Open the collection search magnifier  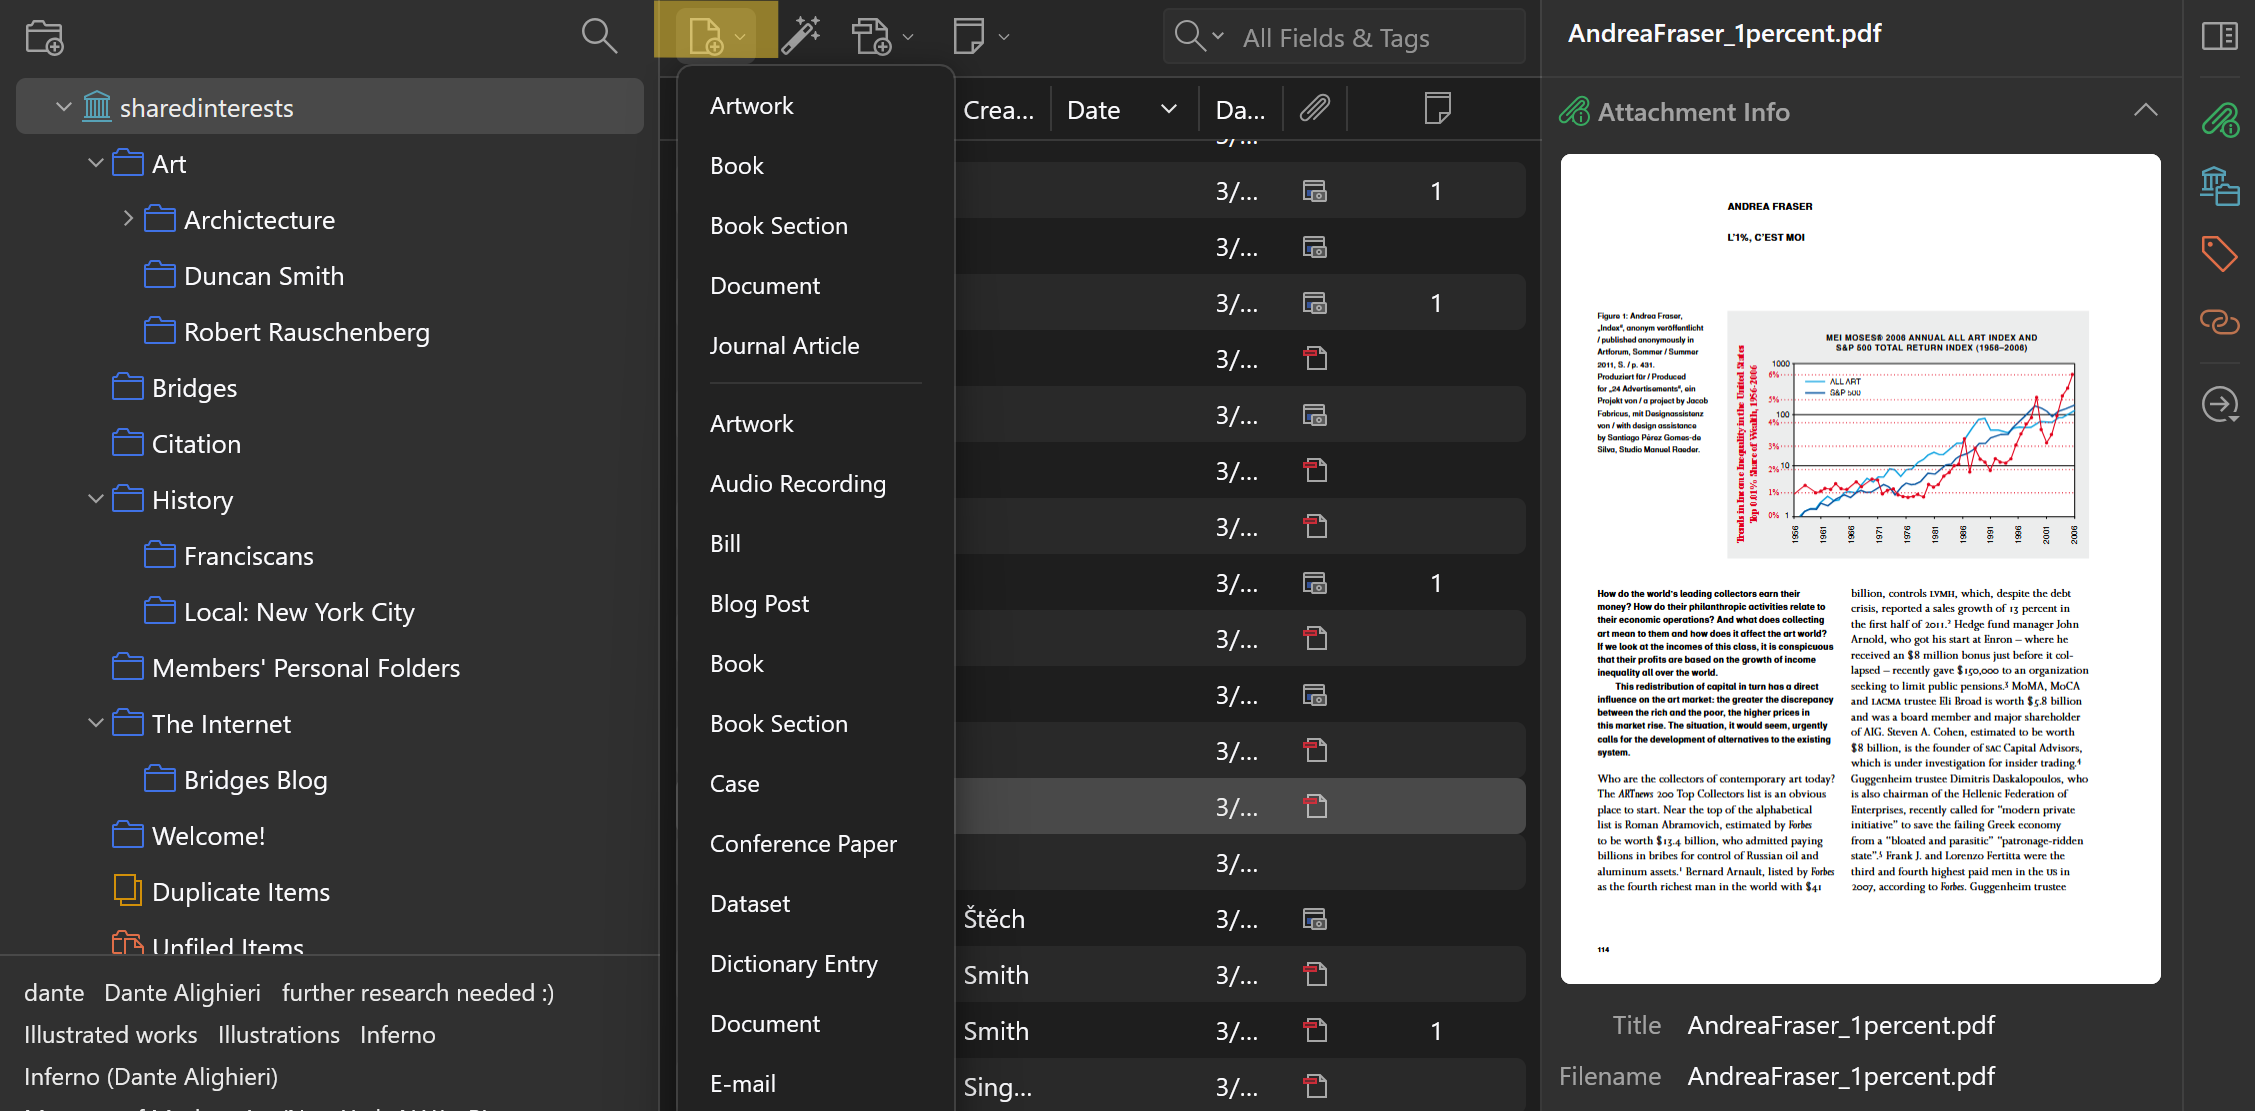[x=598, y=36]
